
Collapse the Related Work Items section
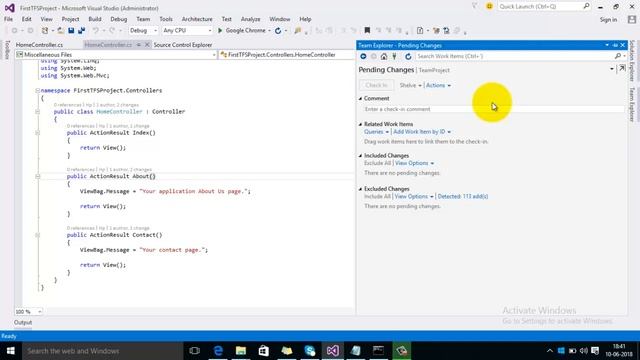360,124
